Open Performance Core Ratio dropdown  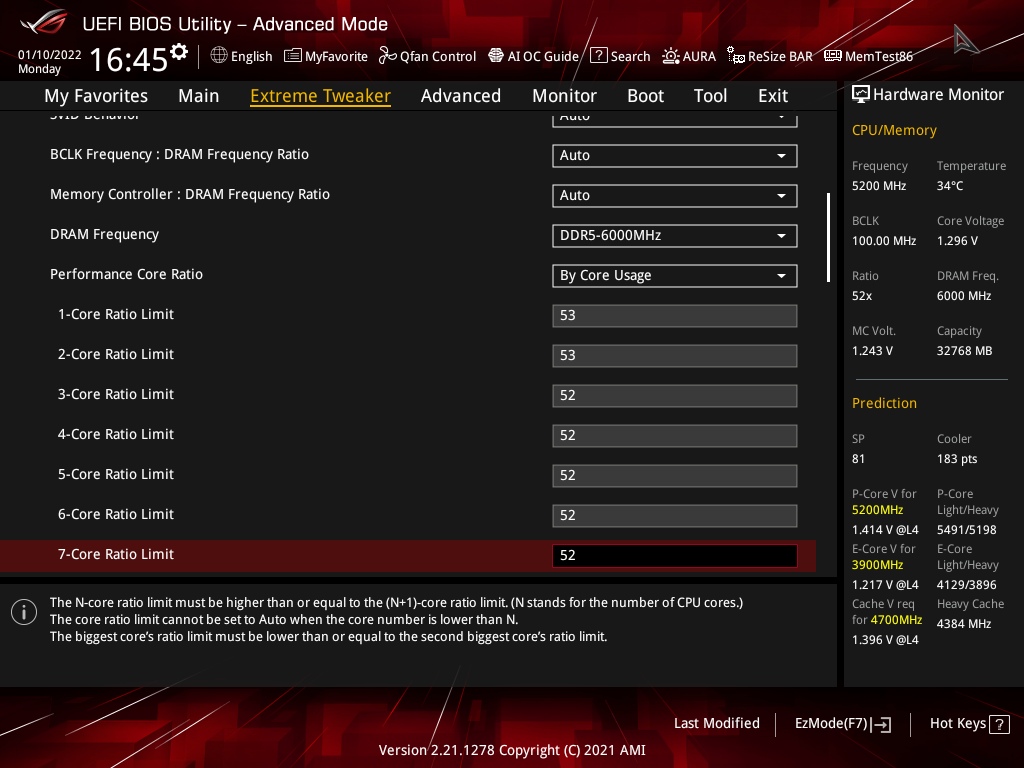pyautogui.click(x=675, y=276)
